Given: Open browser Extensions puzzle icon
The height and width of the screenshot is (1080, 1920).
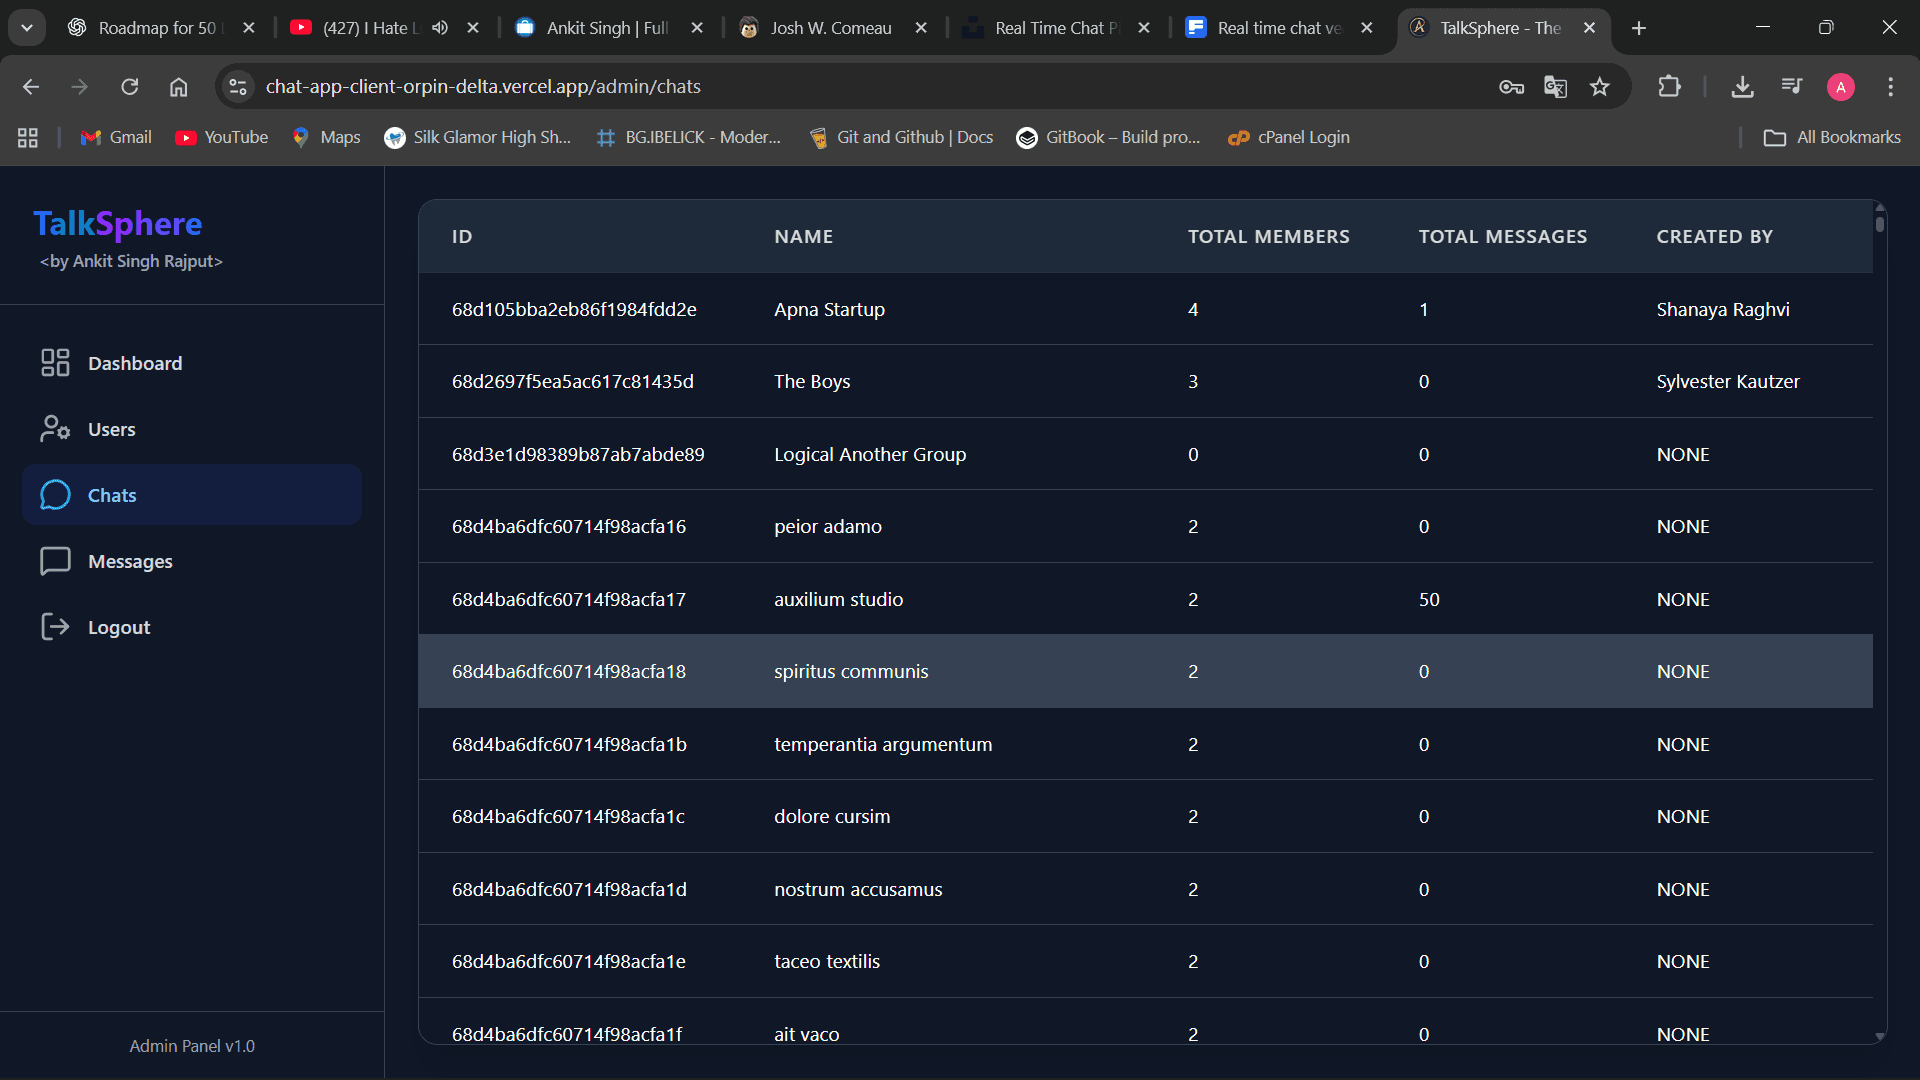Looking at the screenshot, I should (1669, 87).
